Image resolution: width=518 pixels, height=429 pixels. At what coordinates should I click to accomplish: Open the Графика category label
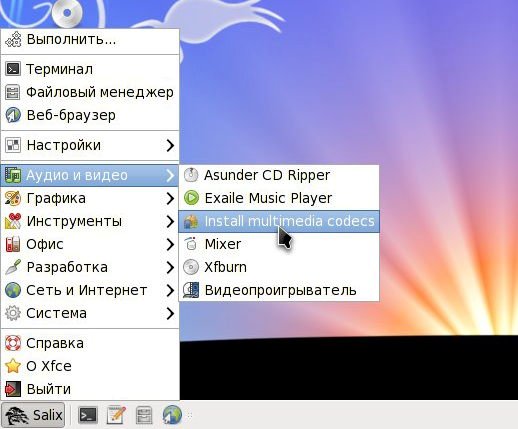click(56, 198)
